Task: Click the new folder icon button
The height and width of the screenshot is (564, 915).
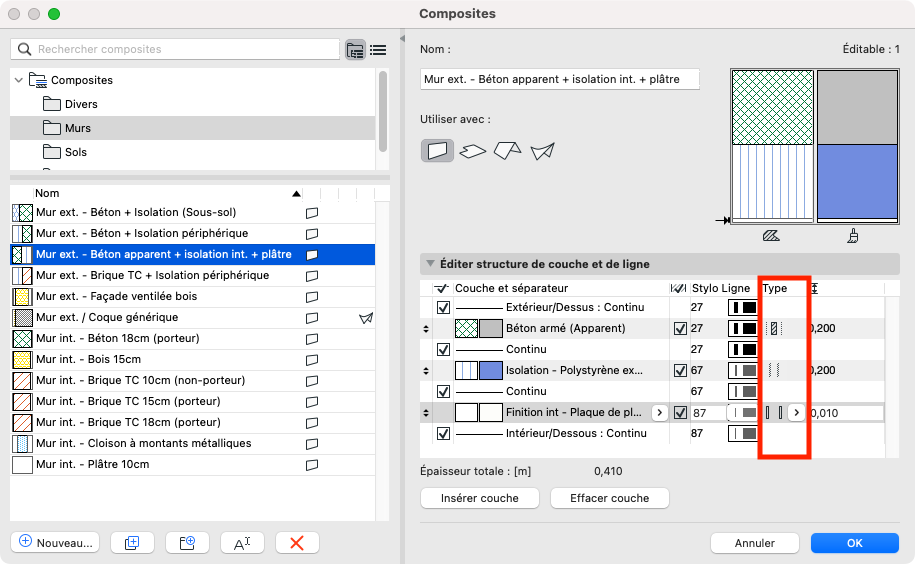Action: point(187,542)
